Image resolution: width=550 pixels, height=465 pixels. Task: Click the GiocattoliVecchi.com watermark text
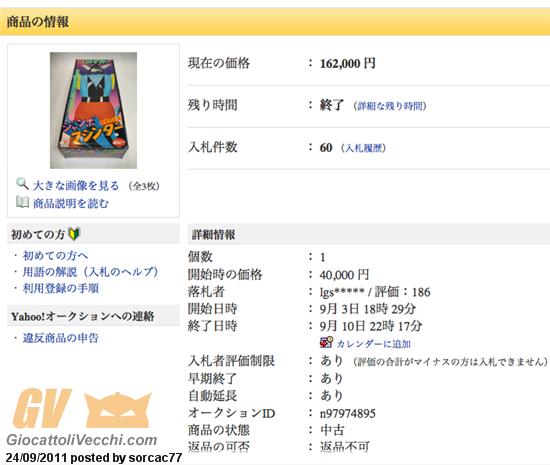pyautogui.click(x=82, y=440)
